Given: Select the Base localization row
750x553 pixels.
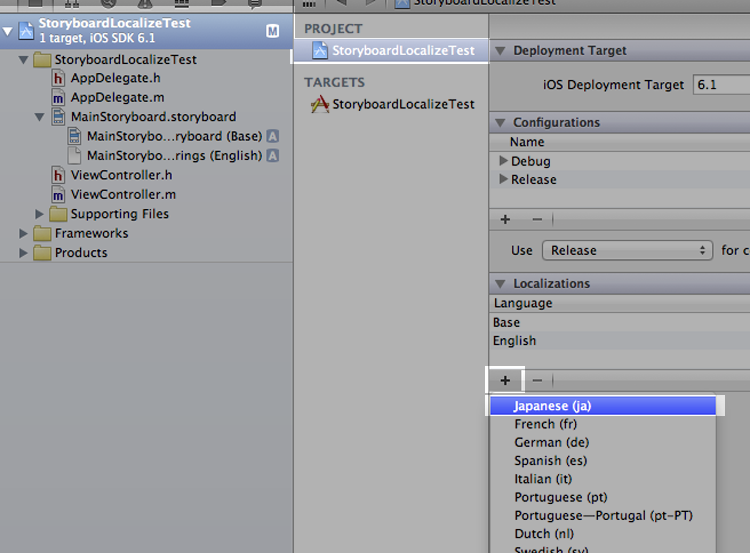Looking at the screenshot, I should pyautogui.click(x=620, y=322).
